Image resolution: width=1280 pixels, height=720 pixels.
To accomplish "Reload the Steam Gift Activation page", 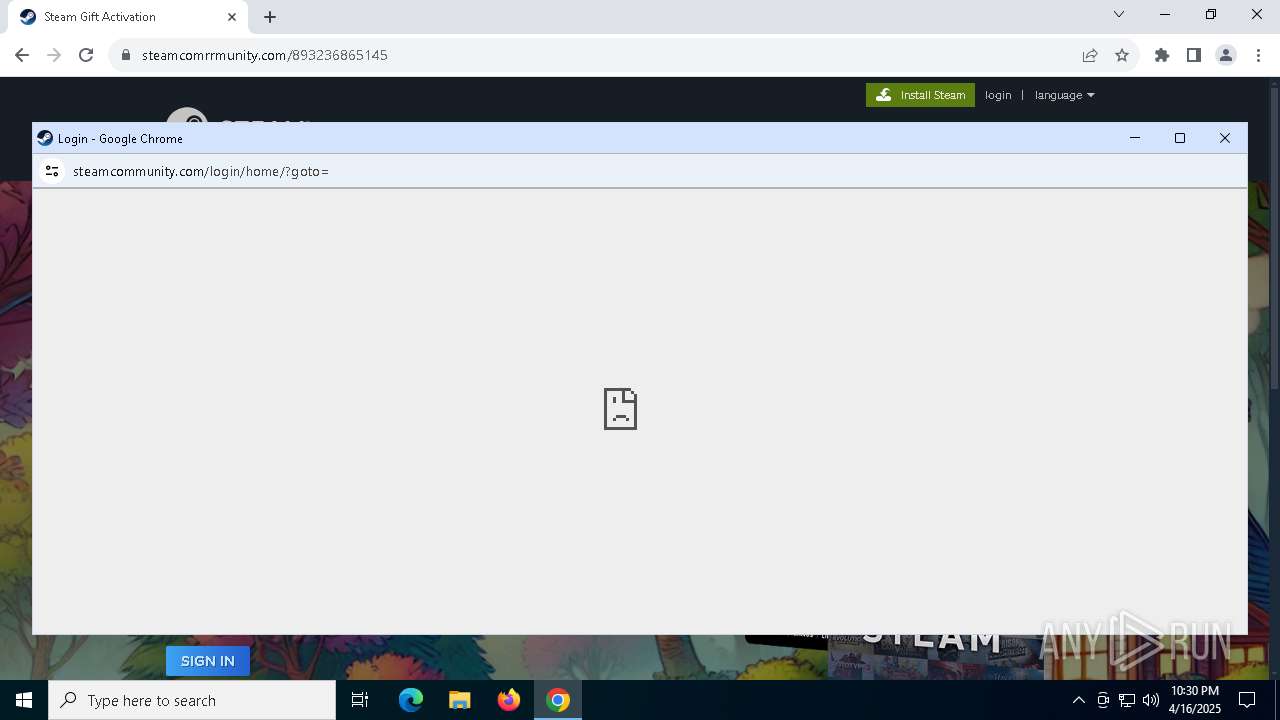I will point(86,55).
